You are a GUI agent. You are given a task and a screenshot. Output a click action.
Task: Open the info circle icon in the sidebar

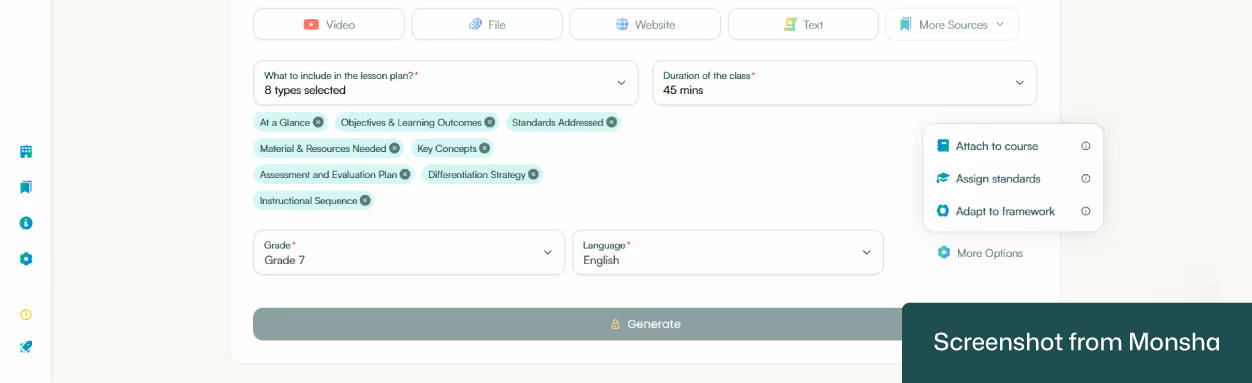(26, 223)
